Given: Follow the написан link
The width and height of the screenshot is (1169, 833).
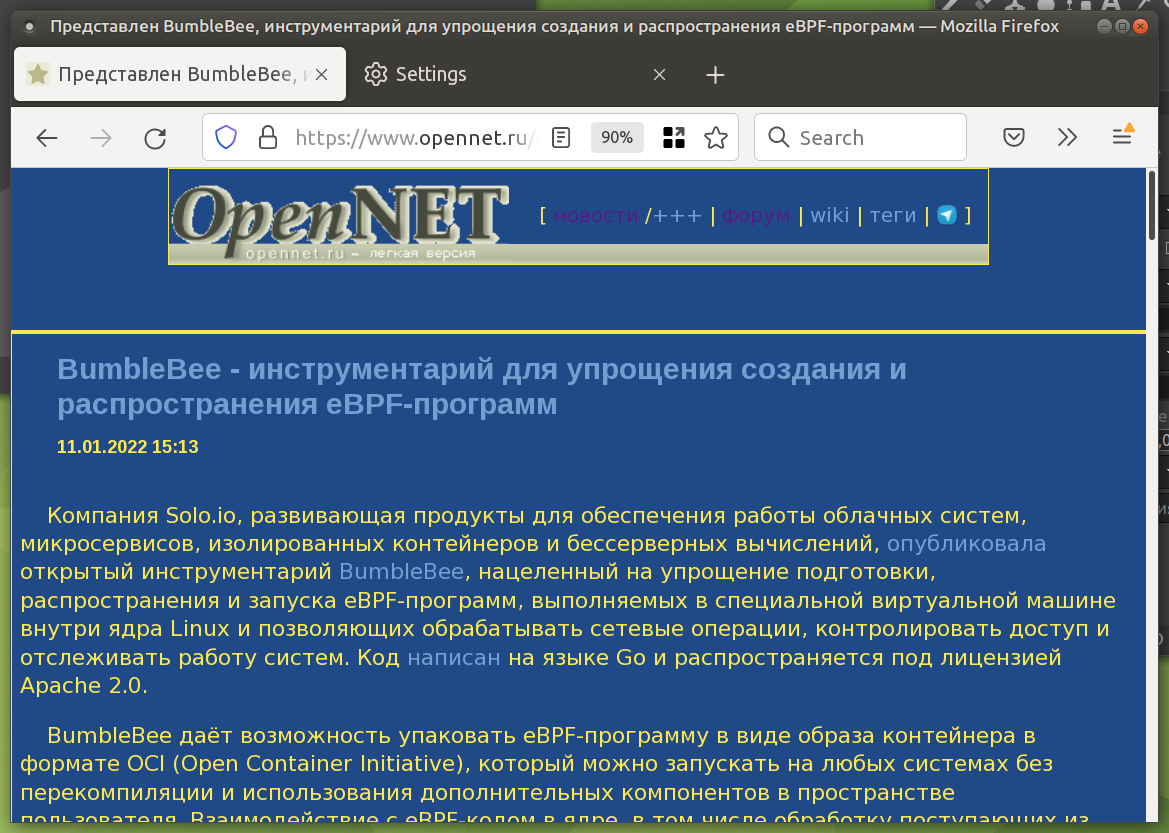Looking at the screenshot, I should tap(454, 658).
